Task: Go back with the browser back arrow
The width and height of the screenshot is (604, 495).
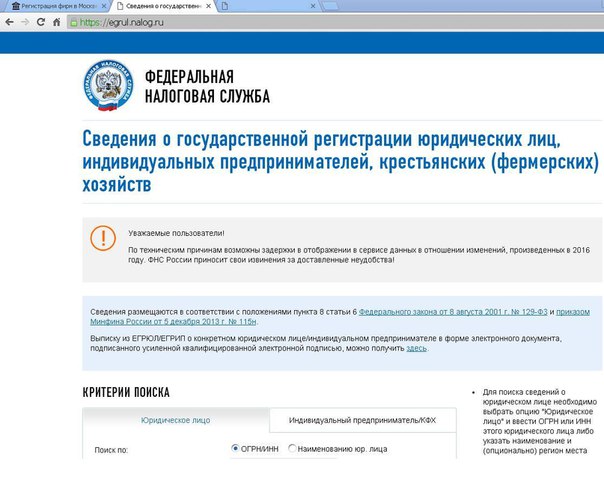Action: 9,22
